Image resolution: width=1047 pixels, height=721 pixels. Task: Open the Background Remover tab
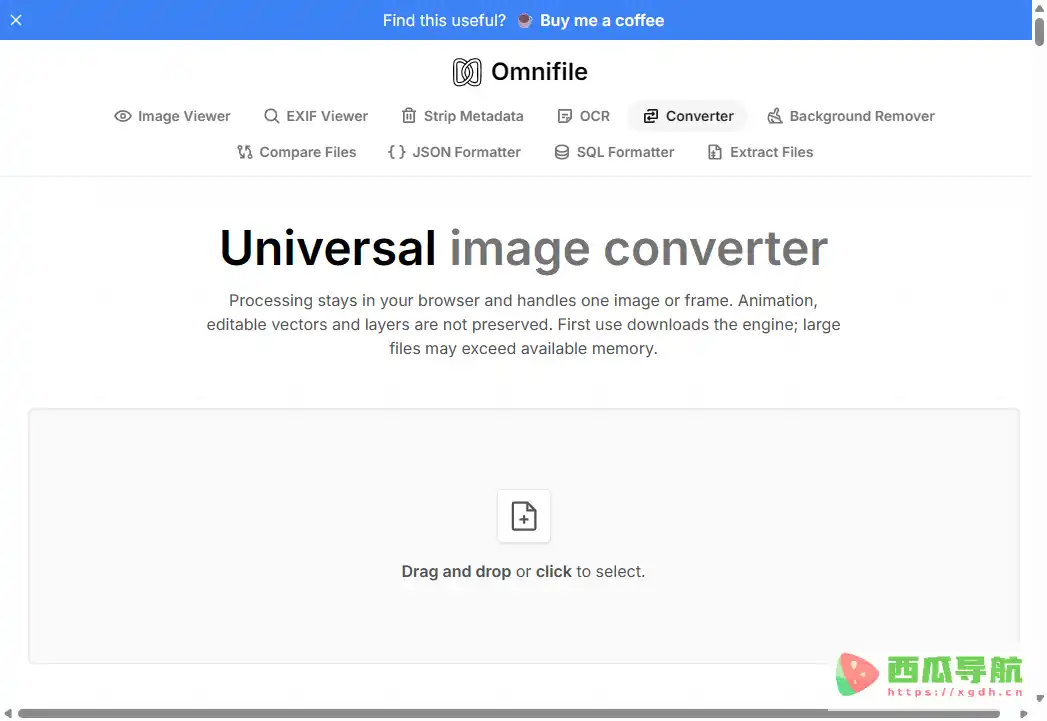click(x=851, y=116)
